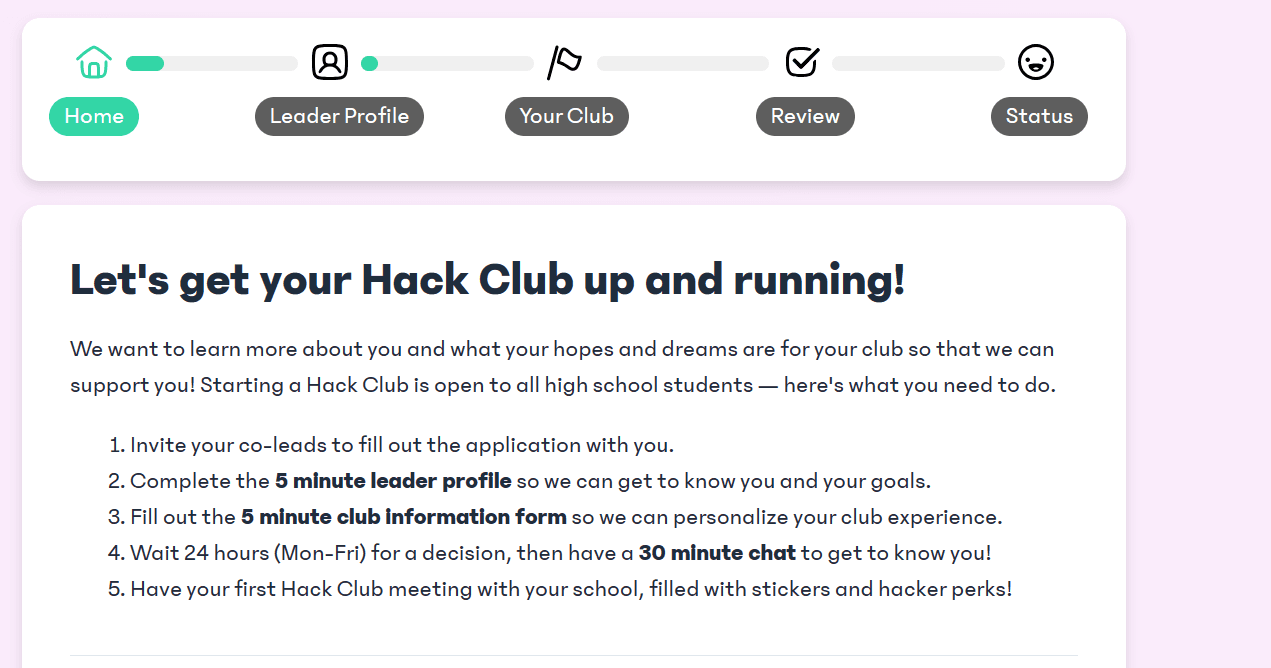Switch to the Review step
This screenshot has width=1271, height=668.
(805, 116)
